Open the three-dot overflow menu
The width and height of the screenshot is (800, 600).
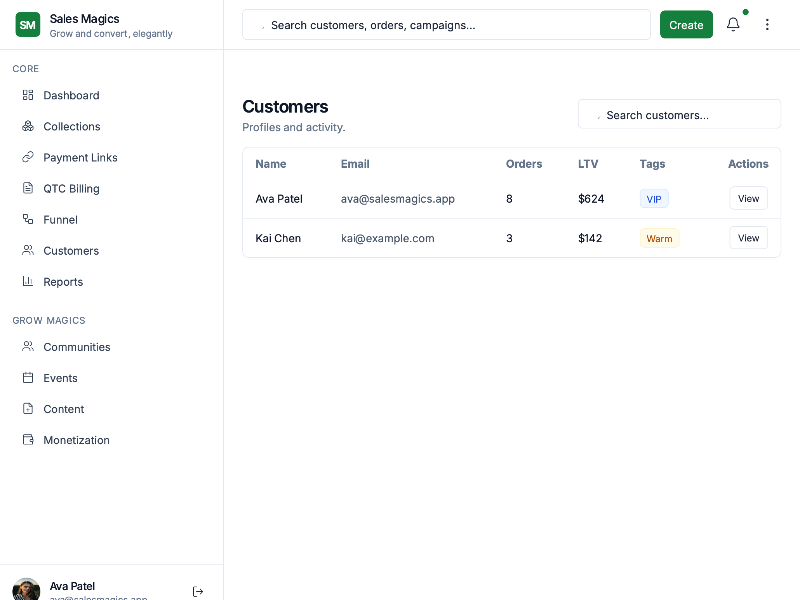tap(767, 24)
